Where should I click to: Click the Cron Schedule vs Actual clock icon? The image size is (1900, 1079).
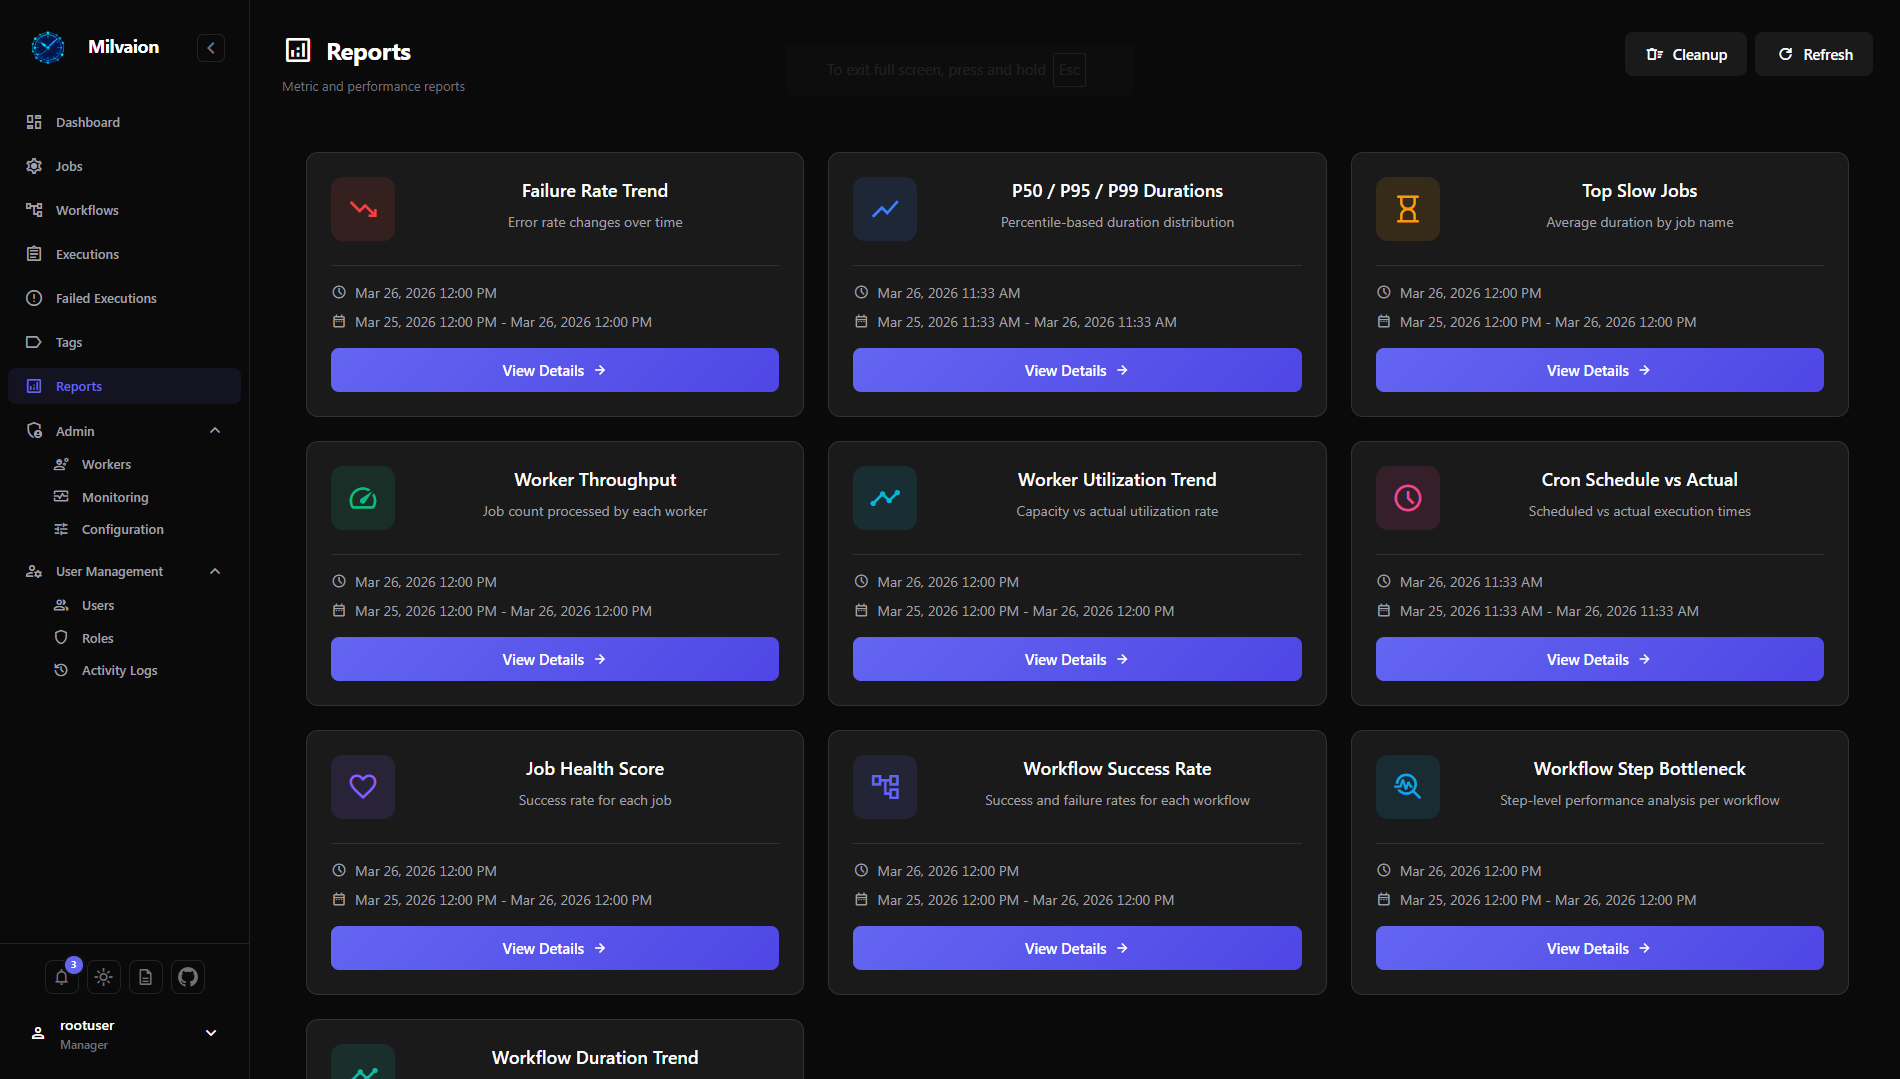(1407, 497)
